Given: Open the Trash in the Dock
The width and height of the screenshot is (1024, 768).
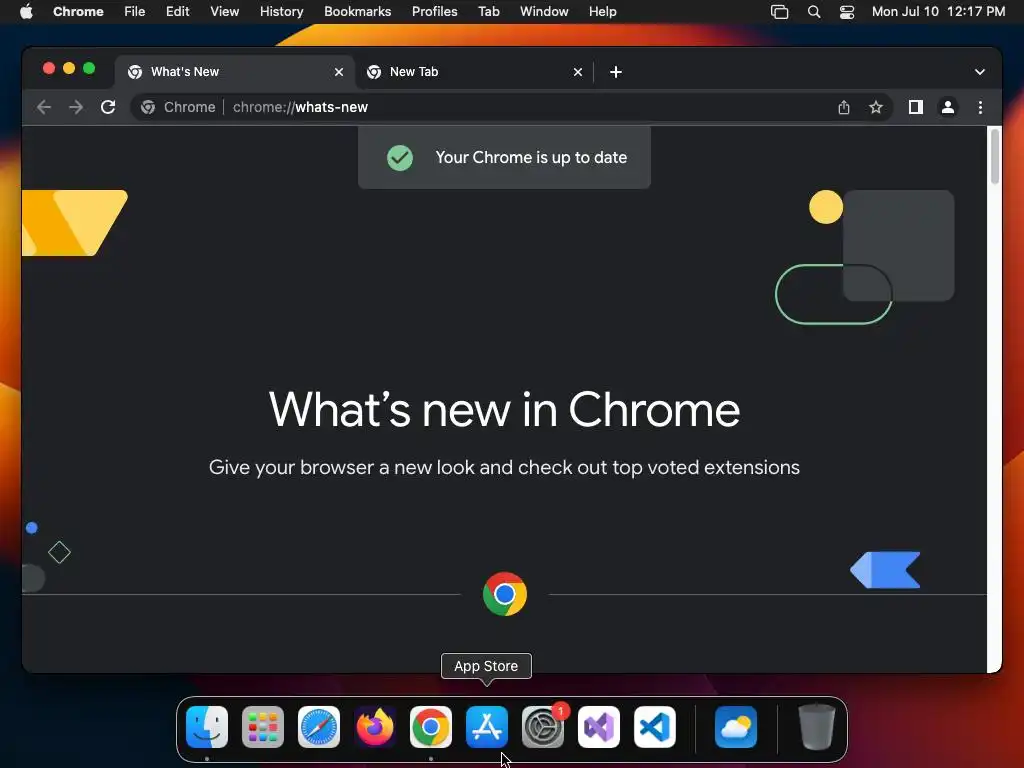Looking at the screenshot, I should 816,727.
